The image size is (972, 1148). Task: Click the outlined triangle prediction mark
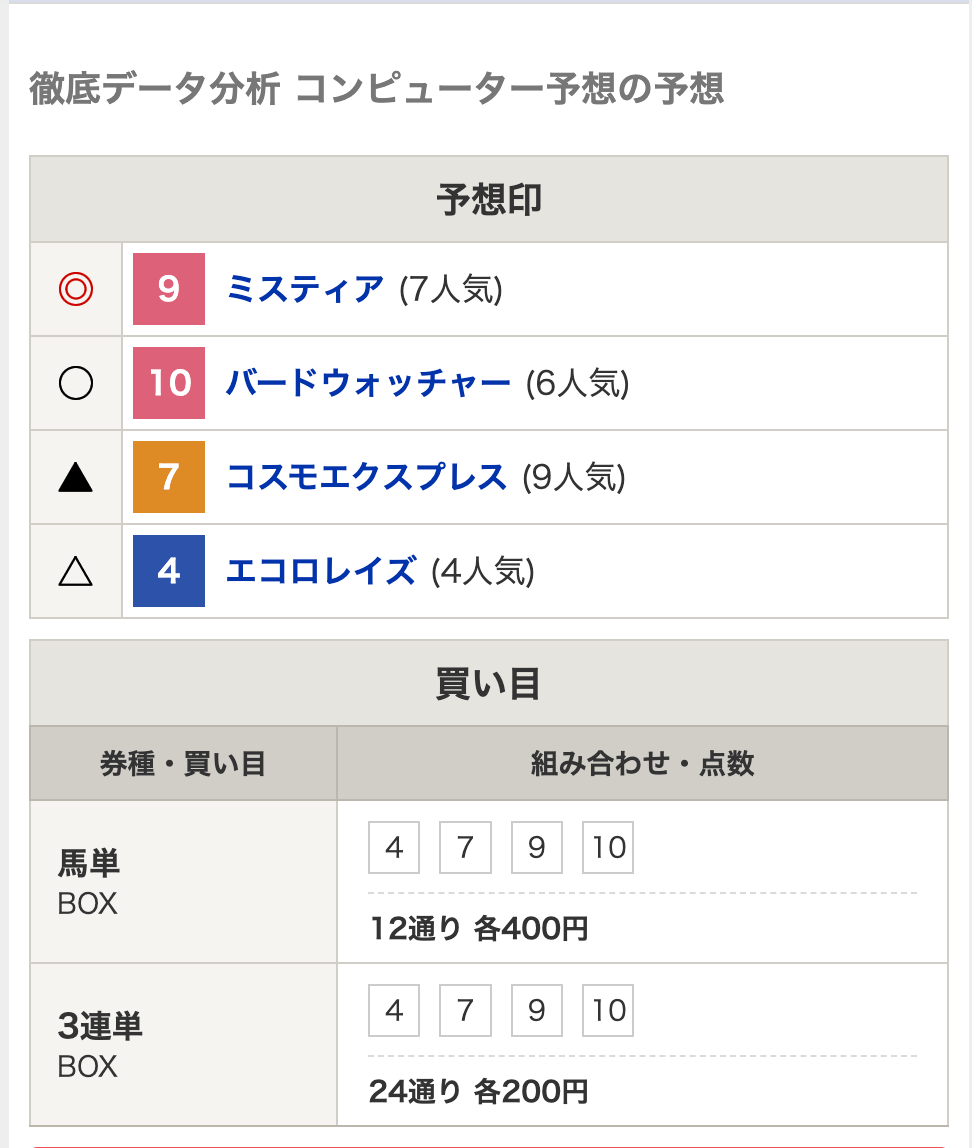pyautogui.click(x=75, y=571)
